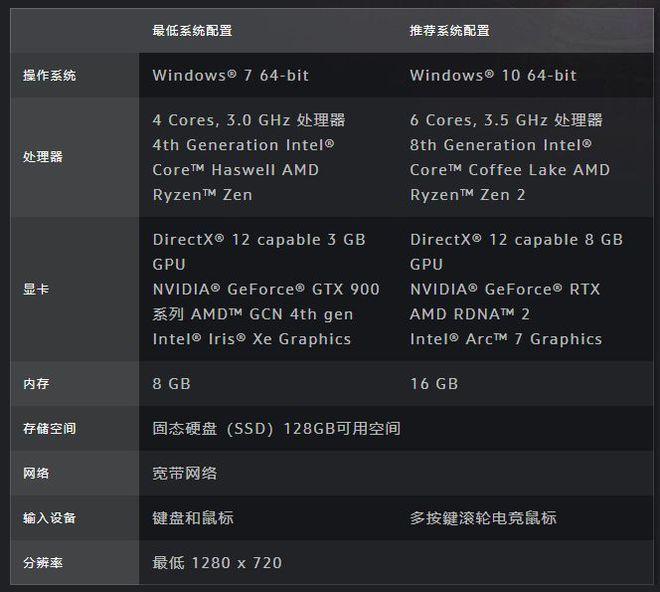Select the 显卡 row label
This screenshot has height=592, width=660.
tap(36, 289)
